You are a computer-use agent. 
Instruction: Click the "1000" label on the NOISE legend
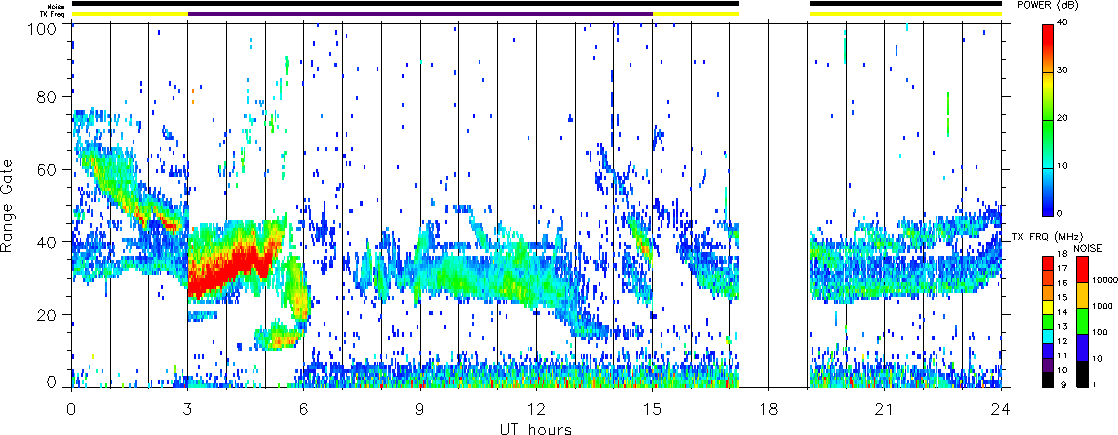coord(1102,307)
